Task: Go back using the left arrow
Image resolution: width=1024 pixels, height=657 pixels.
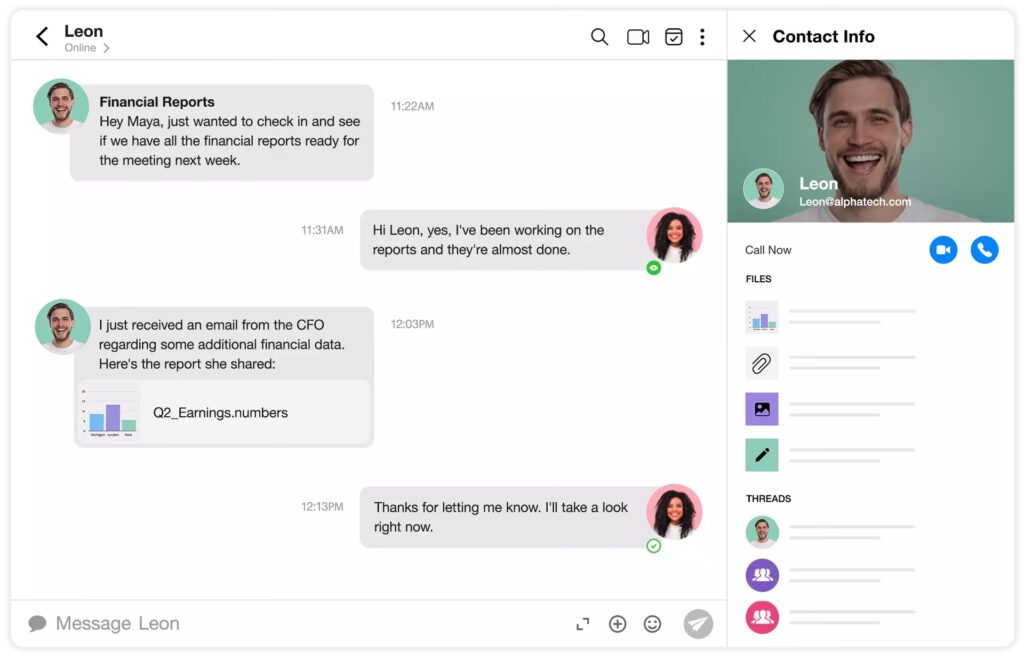Action: [42, 37]
